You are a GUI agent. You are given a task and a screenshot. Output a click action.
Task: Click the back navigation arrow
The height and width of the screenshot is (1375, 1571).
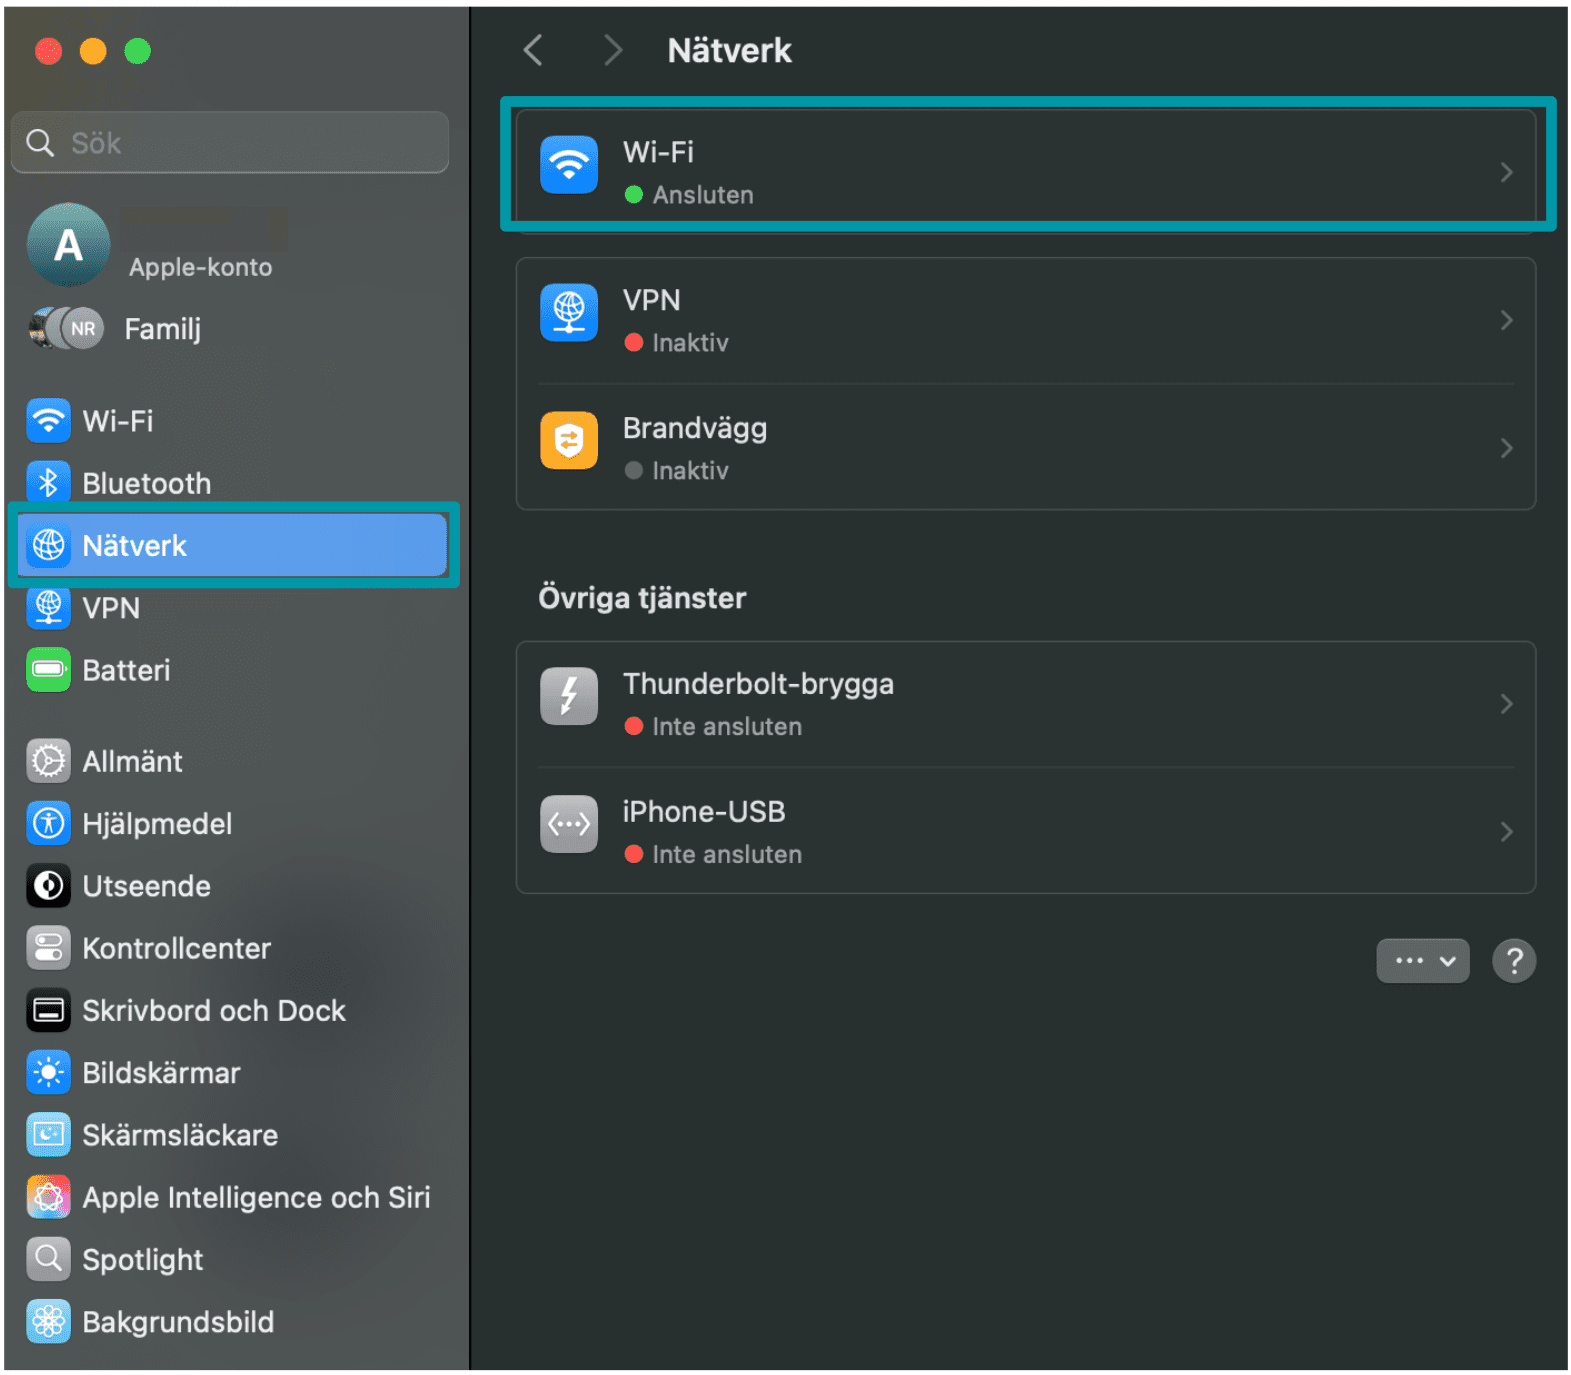coord(534,50)
